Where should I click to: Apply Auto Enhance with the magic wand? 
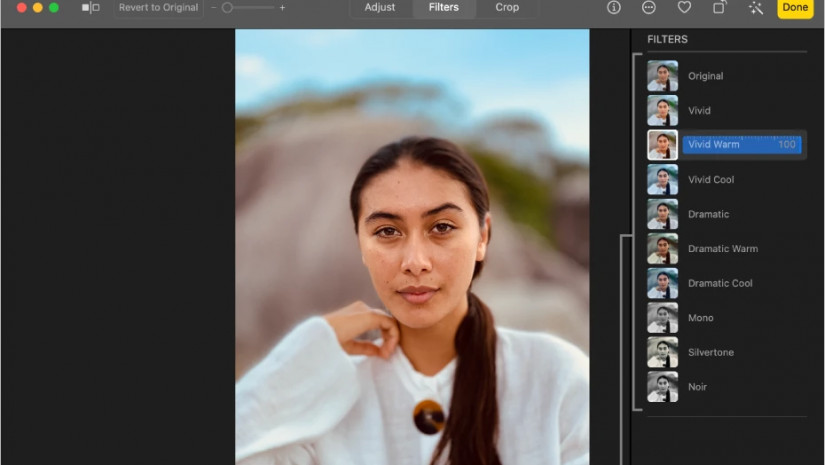pos(756,7)
